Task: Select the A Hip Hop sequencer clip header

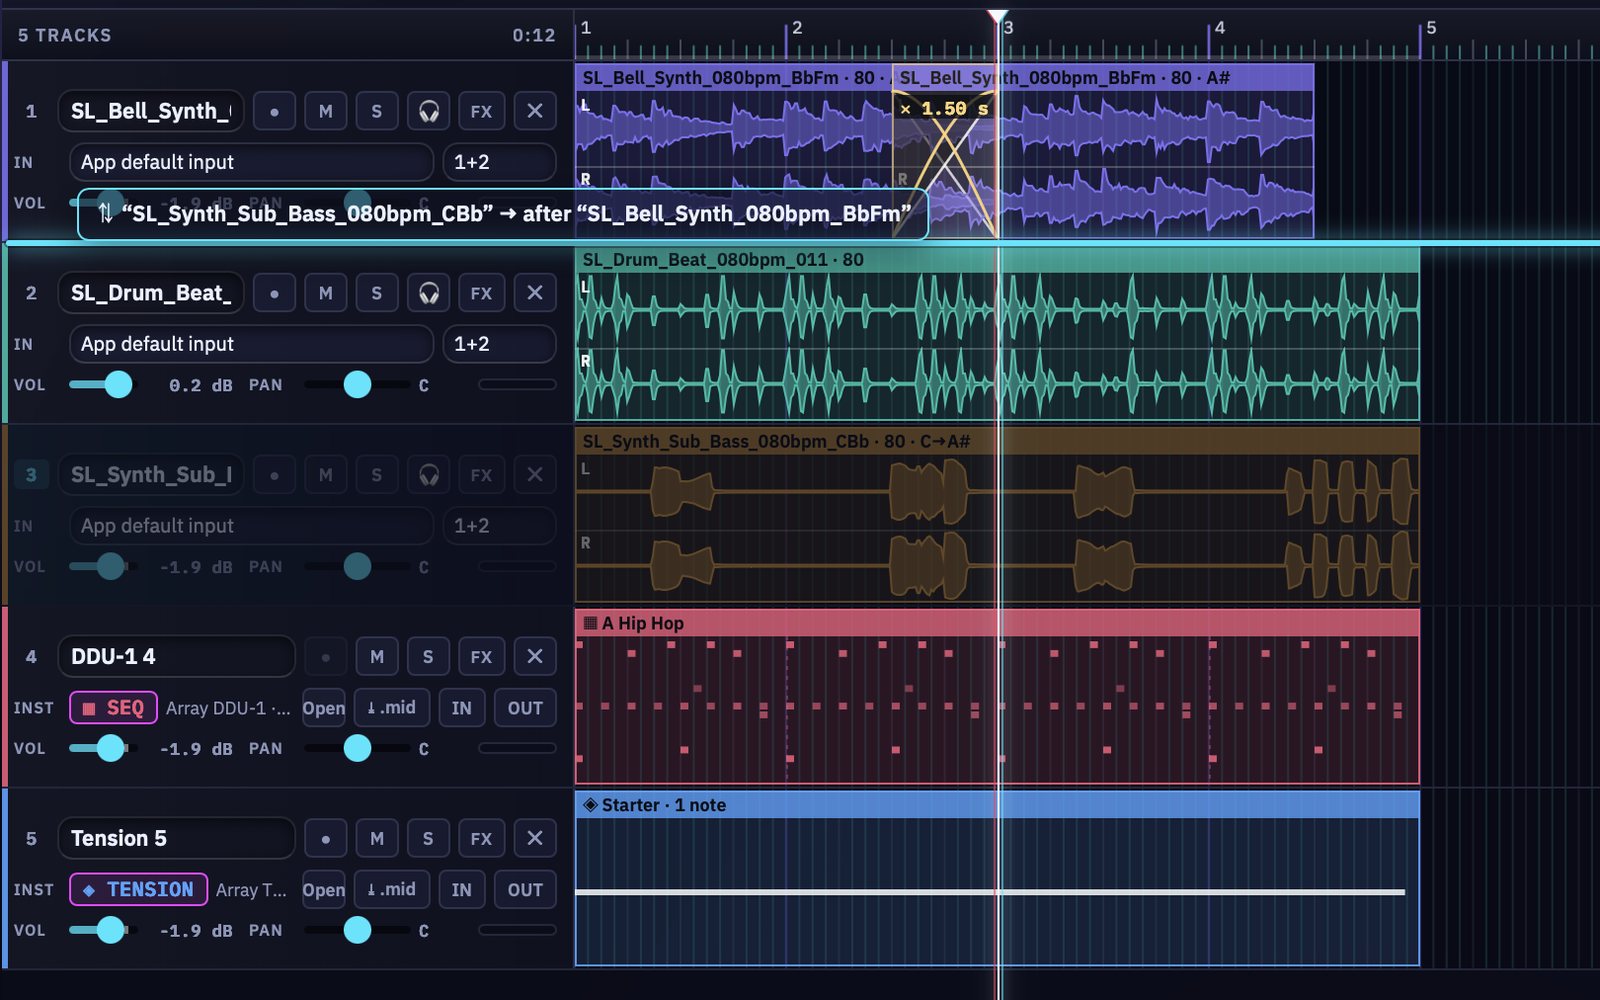Action: coord(997,623)
